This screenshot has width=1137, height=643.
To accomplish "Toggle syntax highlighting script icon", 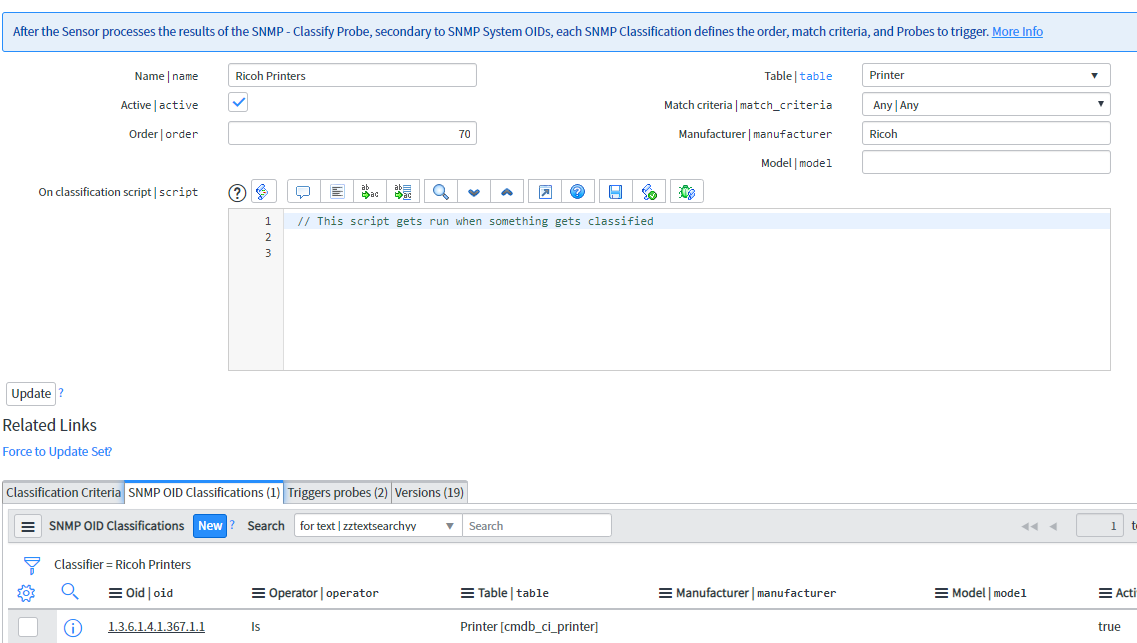I will pyautogui.click(x=262, y=192).
